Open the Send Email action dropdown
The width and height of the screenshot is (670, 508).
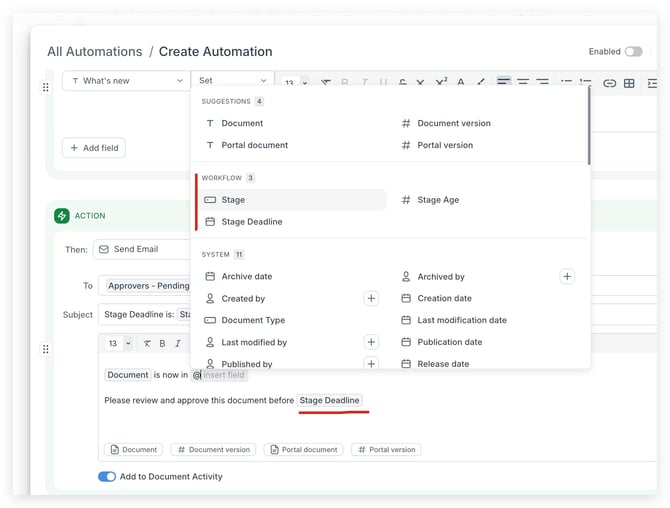click(x=142, y=249)
